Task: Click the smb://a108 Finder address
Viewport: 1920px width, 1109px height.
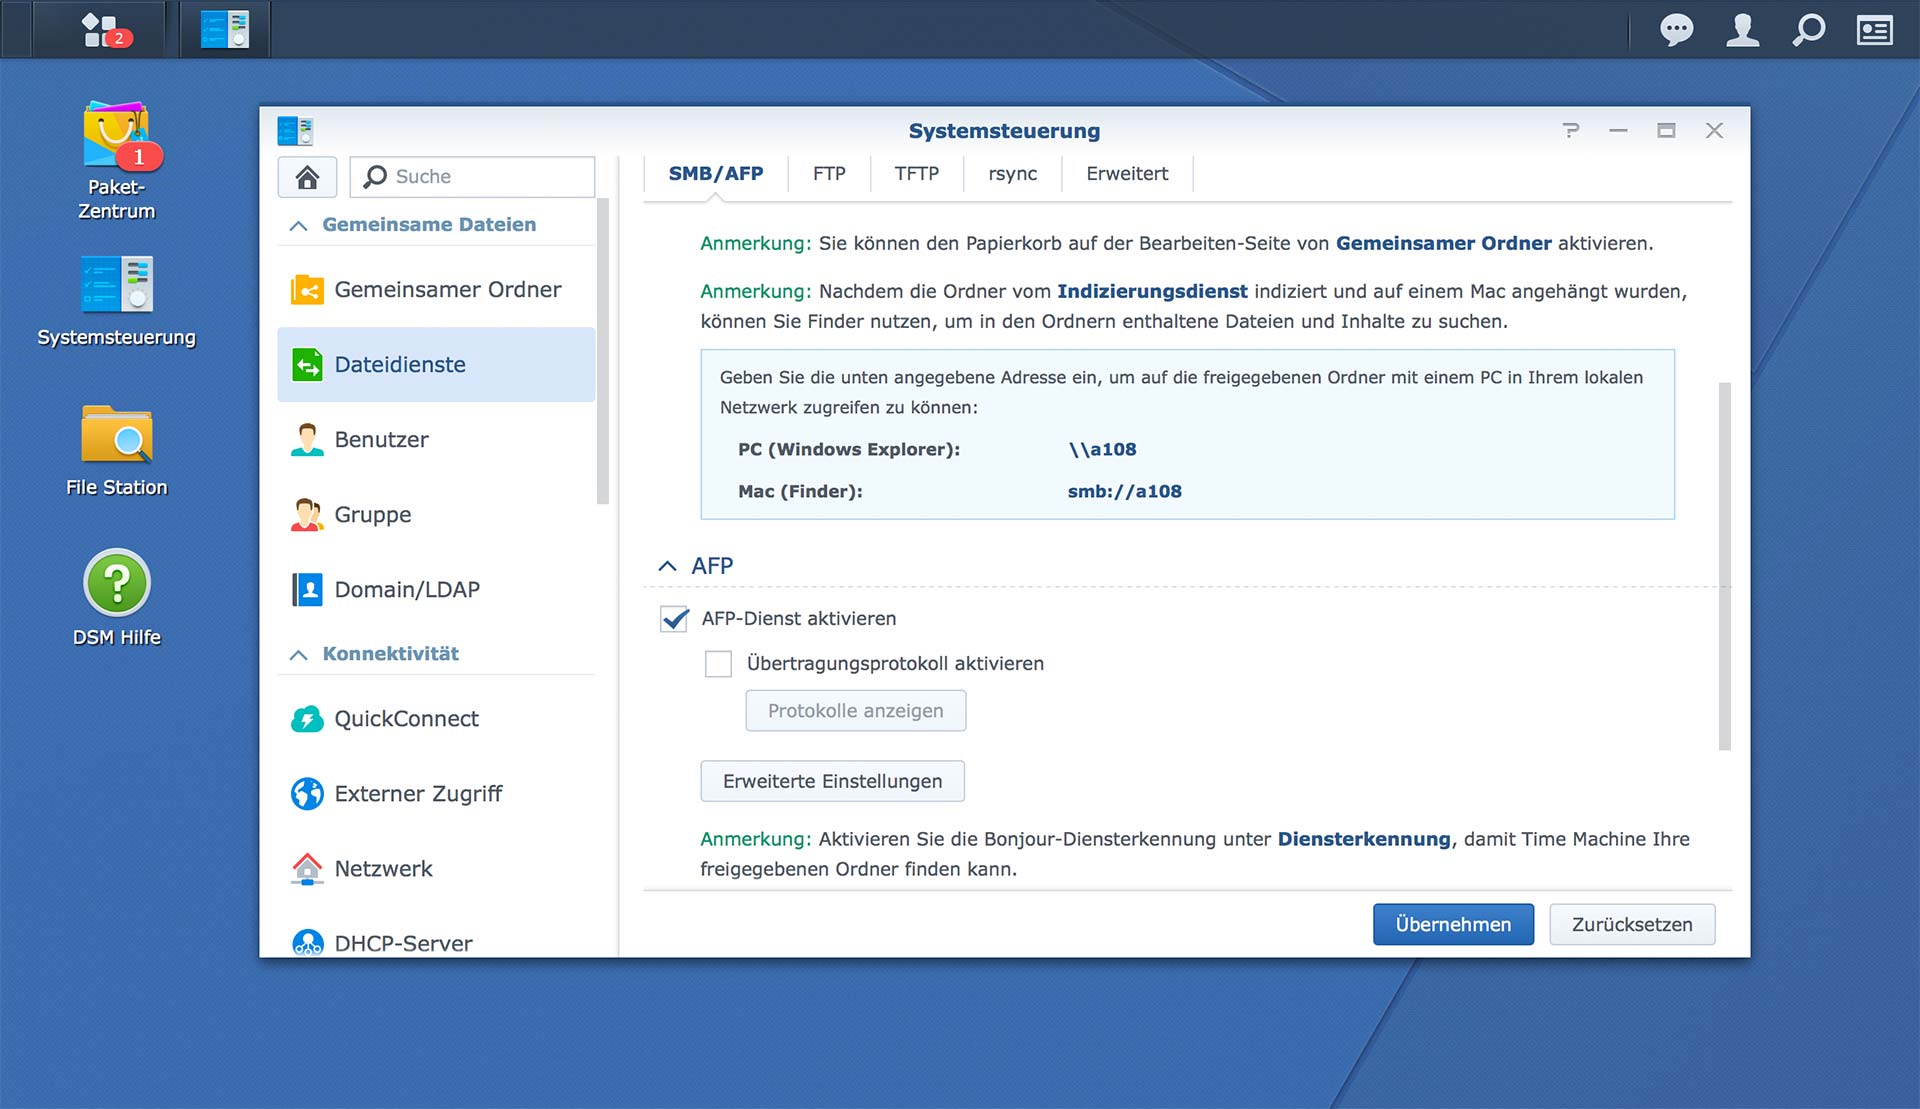Action: pos(1124,492)
